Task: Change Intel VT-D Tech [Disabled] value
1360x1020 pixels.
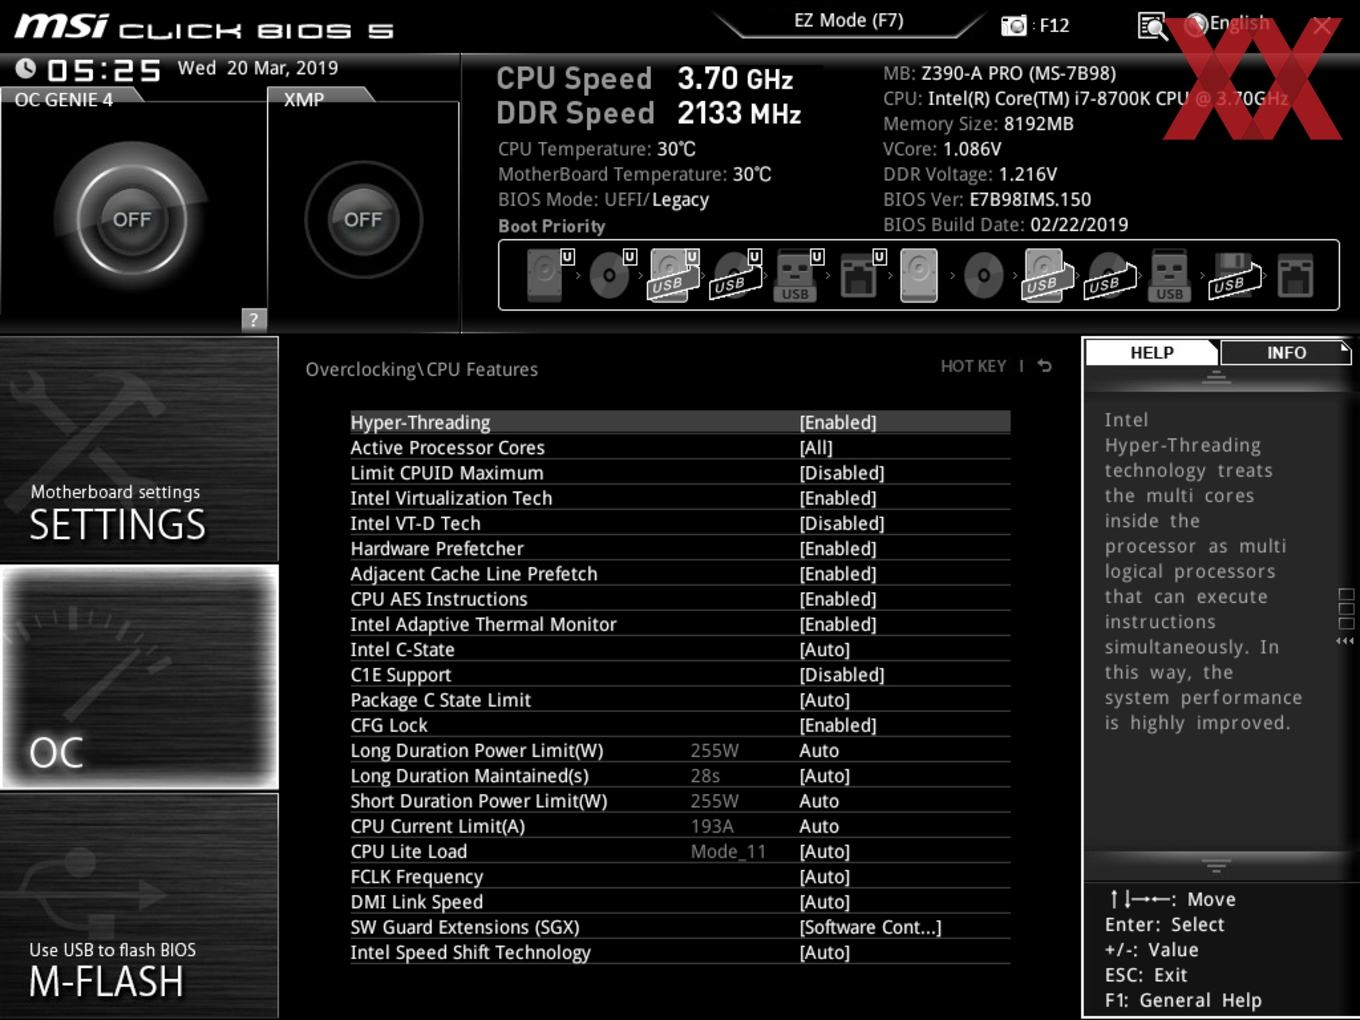Action: [x=842, y=523]
